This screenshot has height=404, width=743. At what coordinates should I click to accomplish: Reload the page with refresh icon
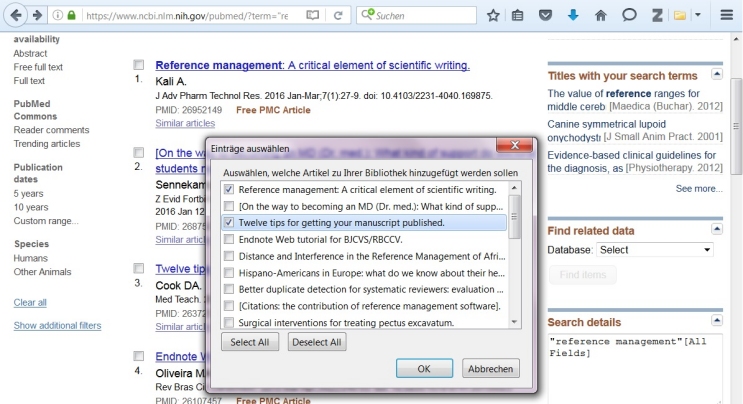[338, 15]
